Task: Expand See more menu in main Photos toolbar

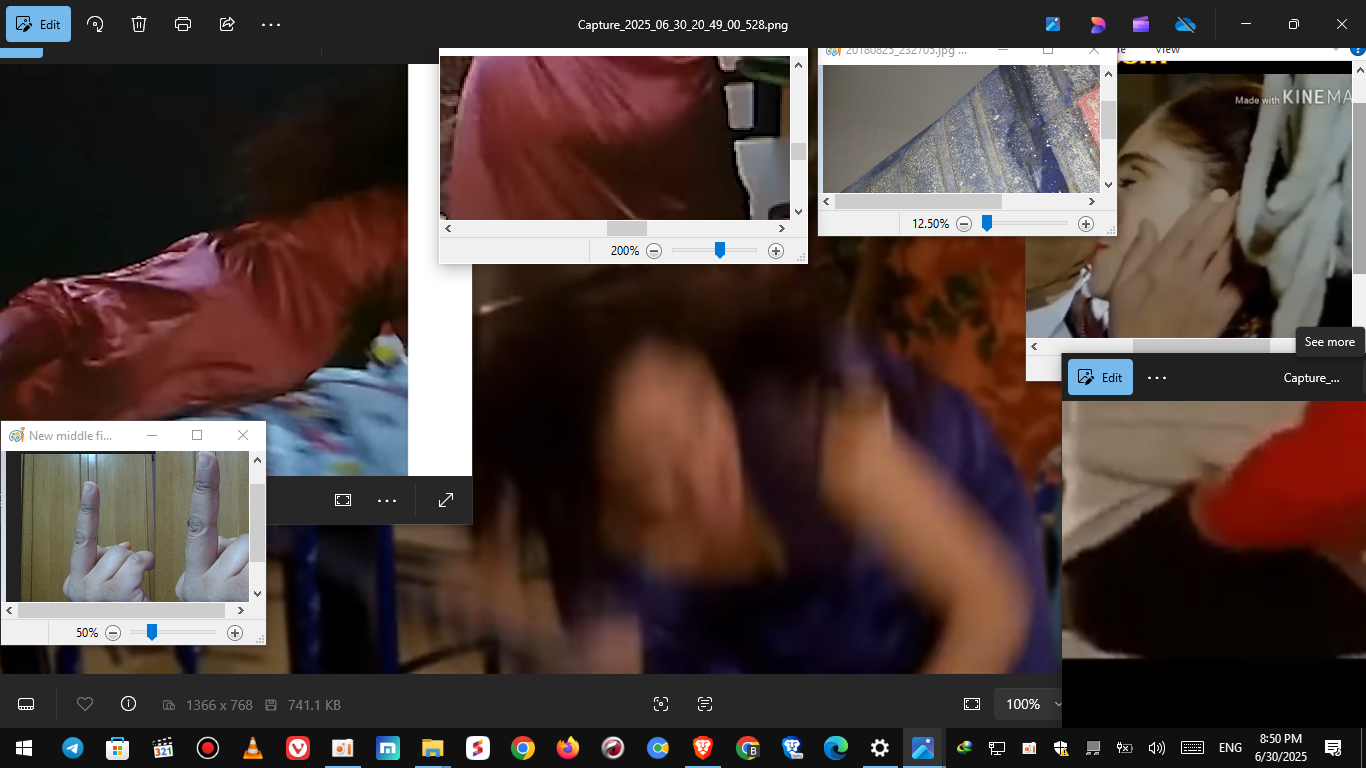Action: click(271, 24)
